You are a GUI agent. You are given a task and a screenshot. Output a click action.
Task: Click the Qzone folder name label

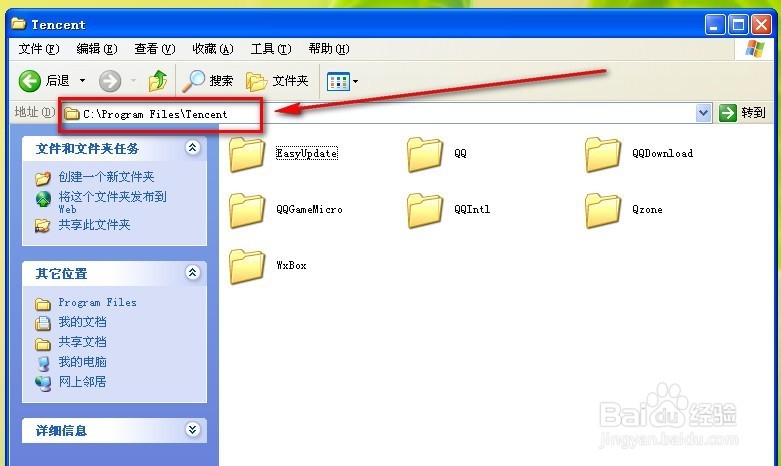[x=647, y=210]
